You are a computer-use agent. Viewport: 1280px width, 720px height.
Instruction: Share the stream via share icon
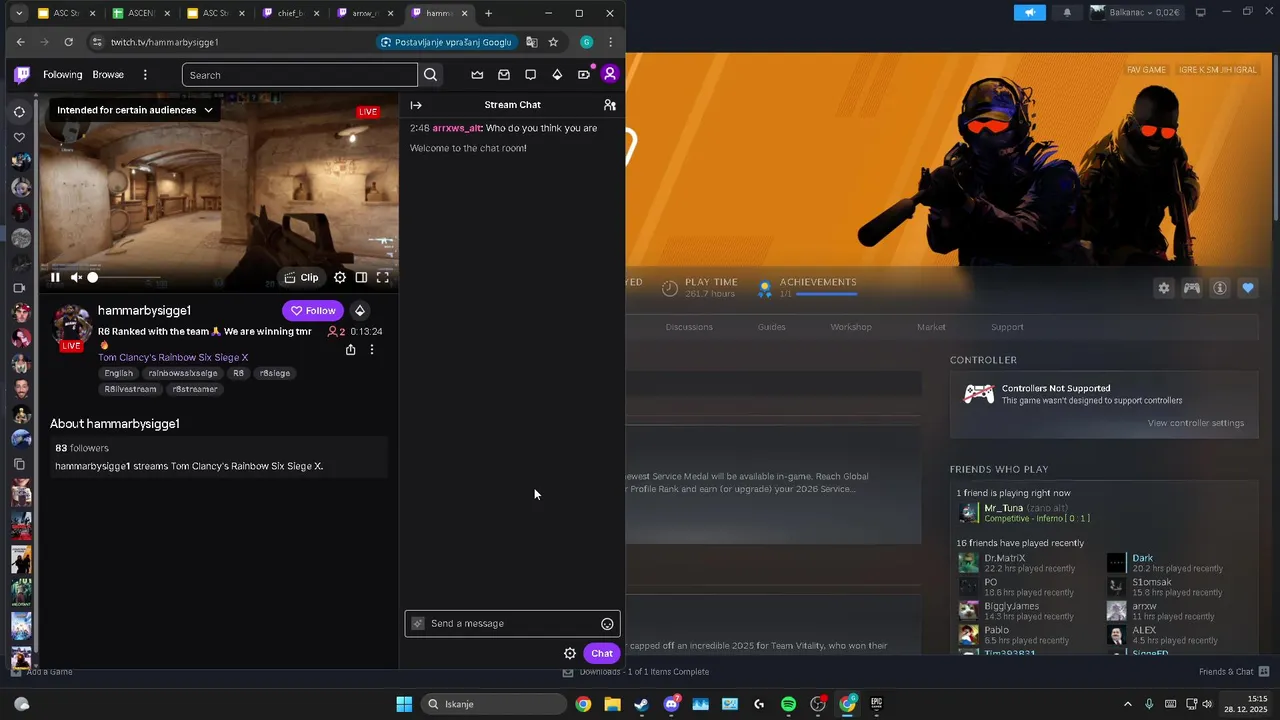point(351,350)
